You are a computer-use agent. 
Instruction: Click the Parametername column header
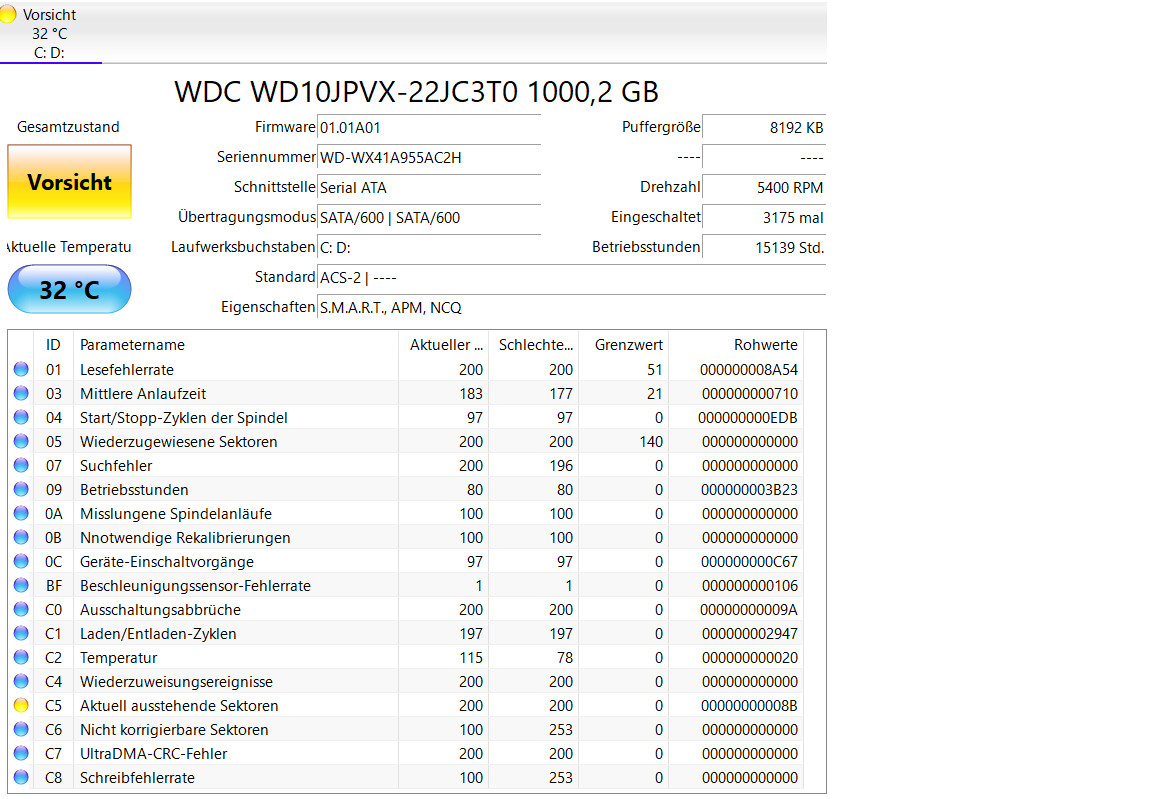pyautogui.click(x=236, y=345)
